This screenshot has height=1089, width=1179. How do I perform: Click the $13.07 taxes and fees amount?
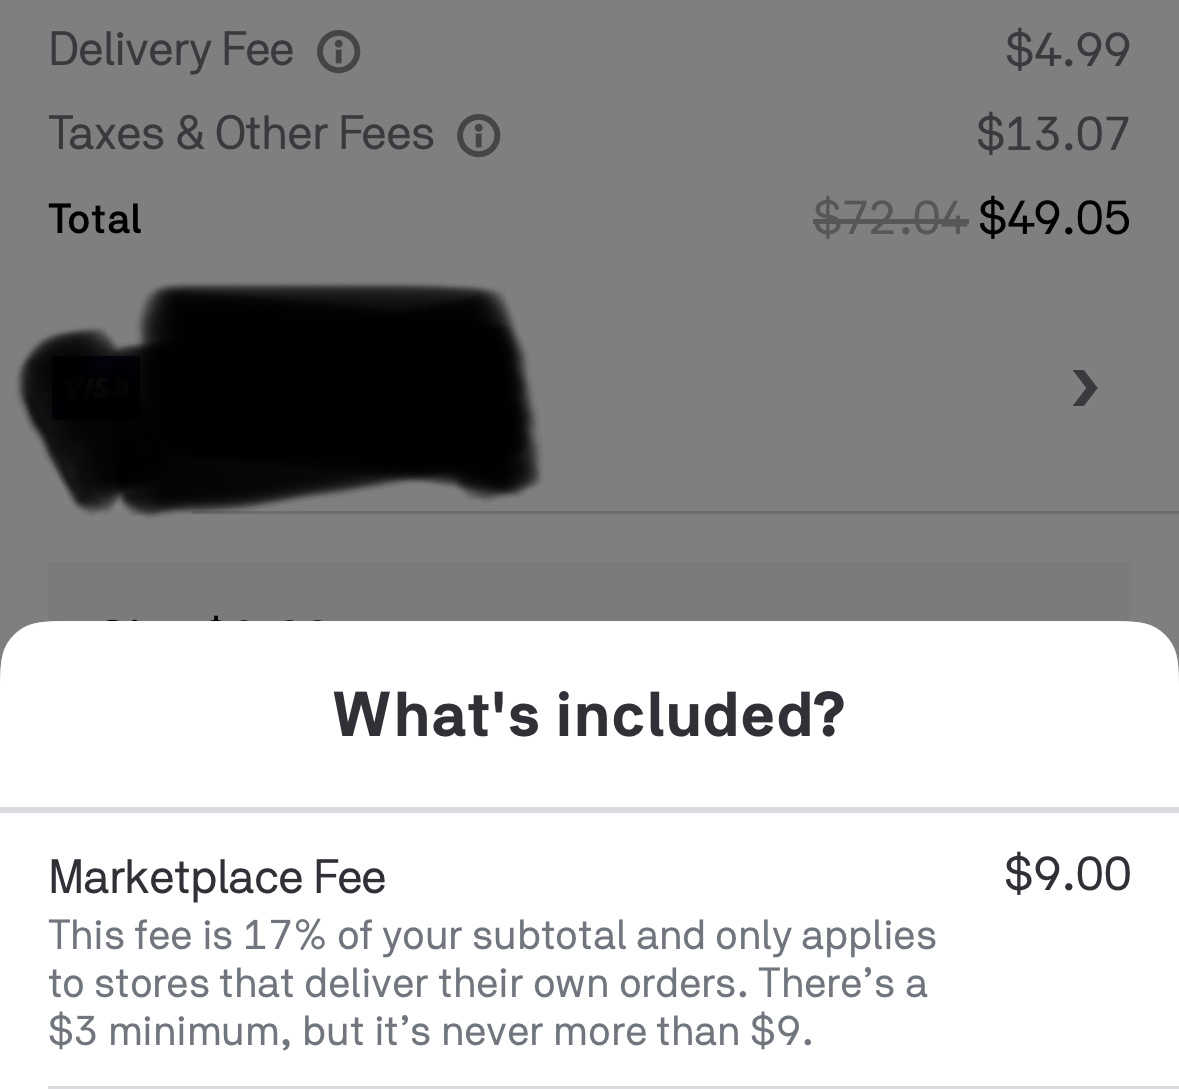click(x=1053, y=134)
